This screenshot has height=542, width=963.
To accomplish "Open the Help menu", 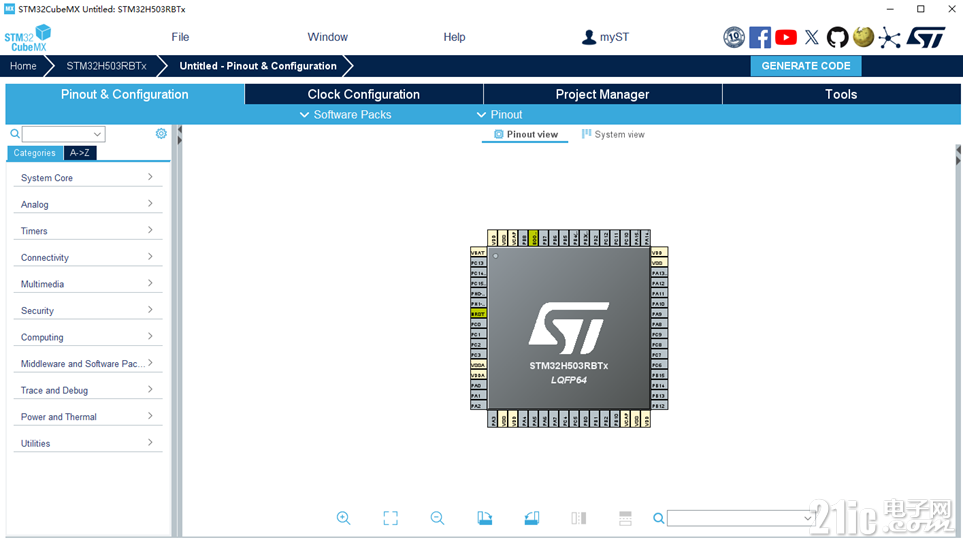I will [454, 37].
